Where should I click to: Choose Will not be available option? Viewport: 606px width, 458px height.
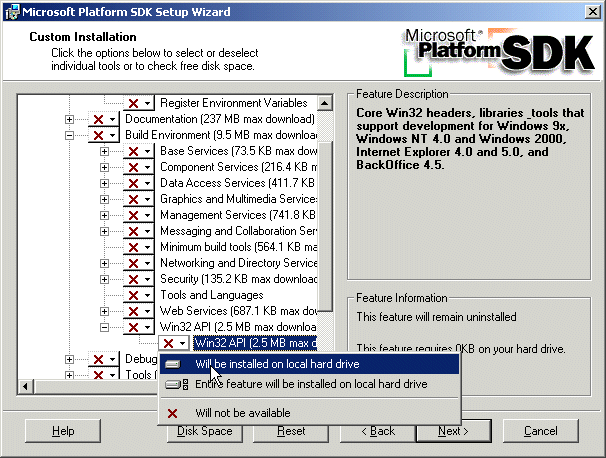(x=310, y=413)
